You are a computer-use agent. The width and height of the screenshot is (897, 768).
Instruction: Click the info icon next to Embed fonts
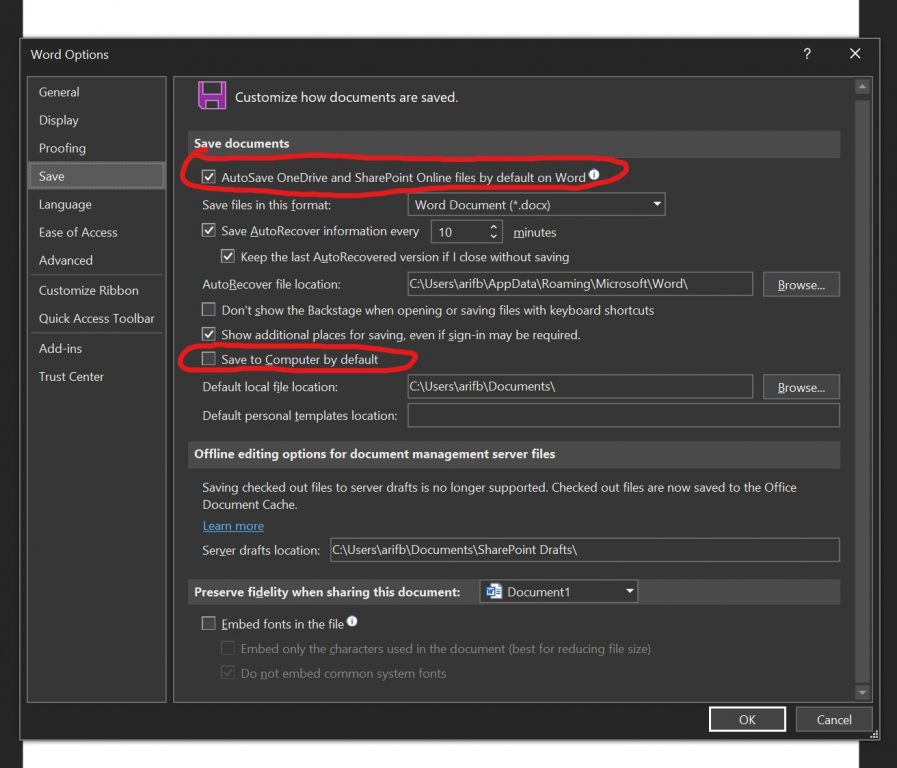pyautogui.click(x=352, y=623)
